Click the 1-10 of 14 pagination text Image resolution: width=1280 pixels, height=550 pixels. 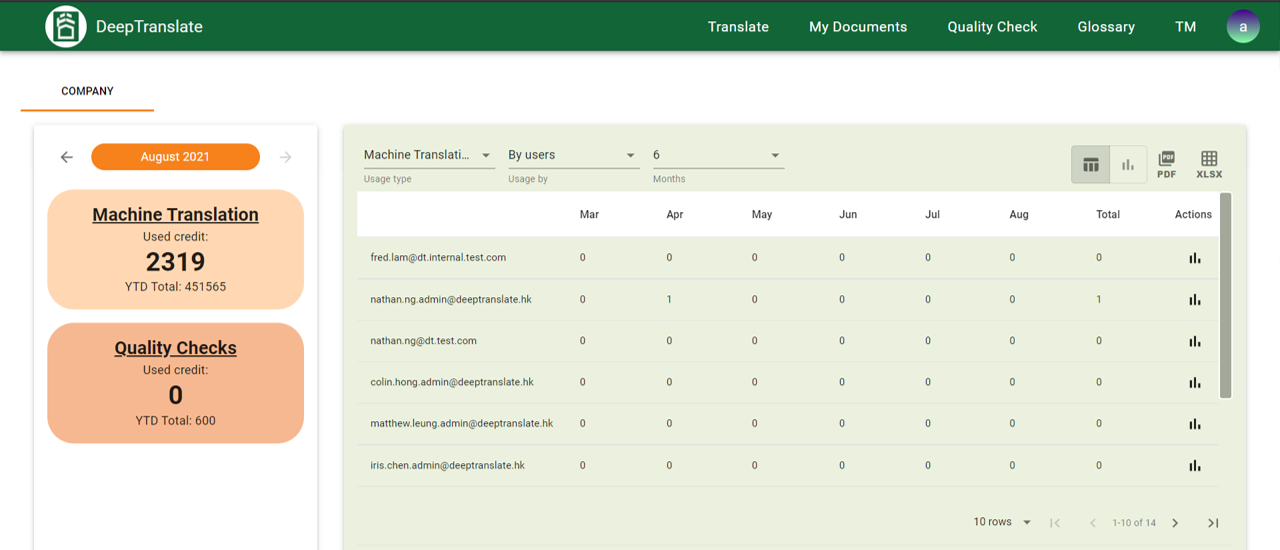pos(1134,523)
